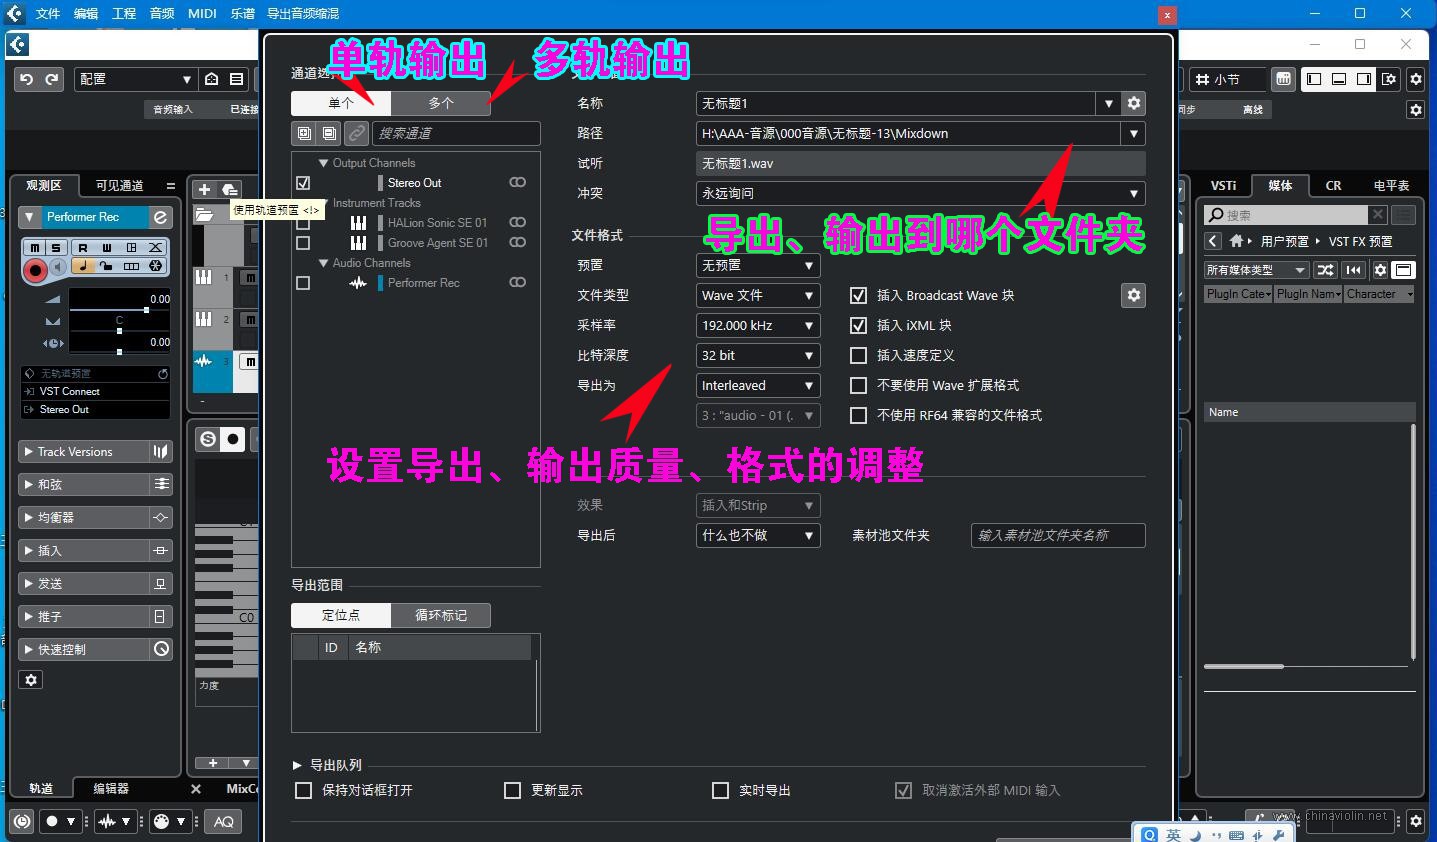Toggle 插入 iXML 块 checkbox

click(858, 325)
